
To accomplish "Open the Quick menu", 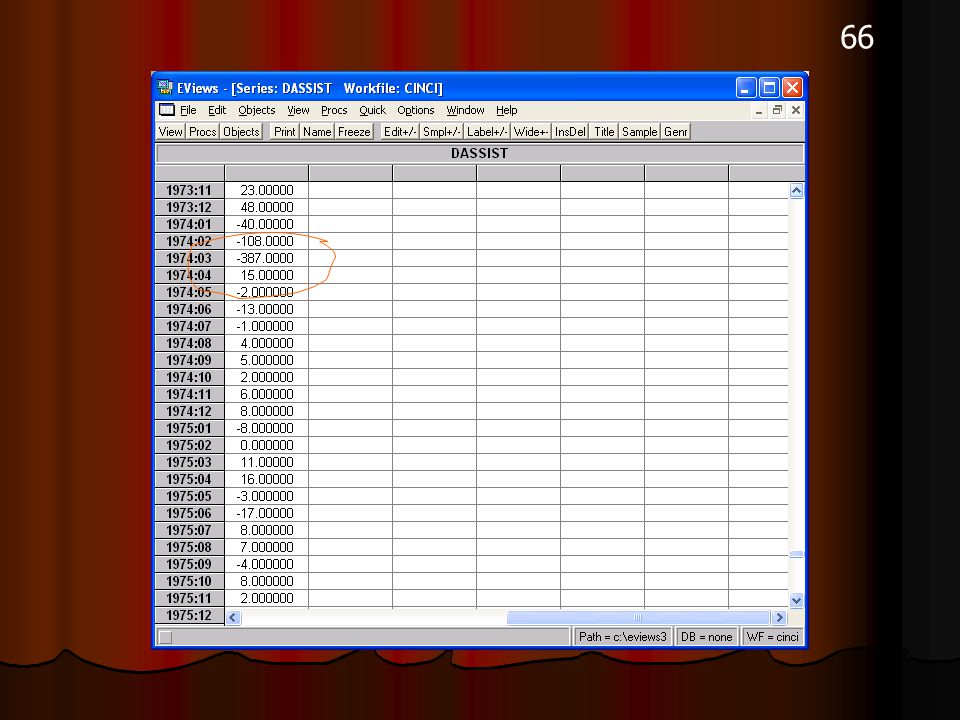I will 372,110.
